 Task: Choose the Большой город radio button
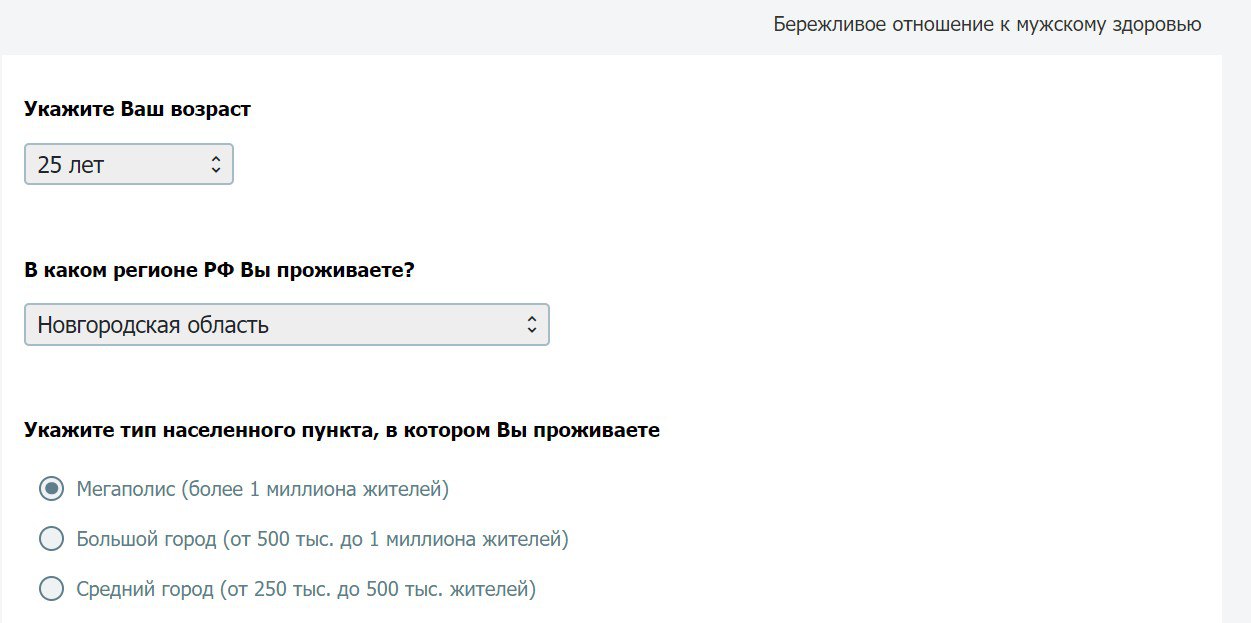pyautogui.click(x=51, y=539)
